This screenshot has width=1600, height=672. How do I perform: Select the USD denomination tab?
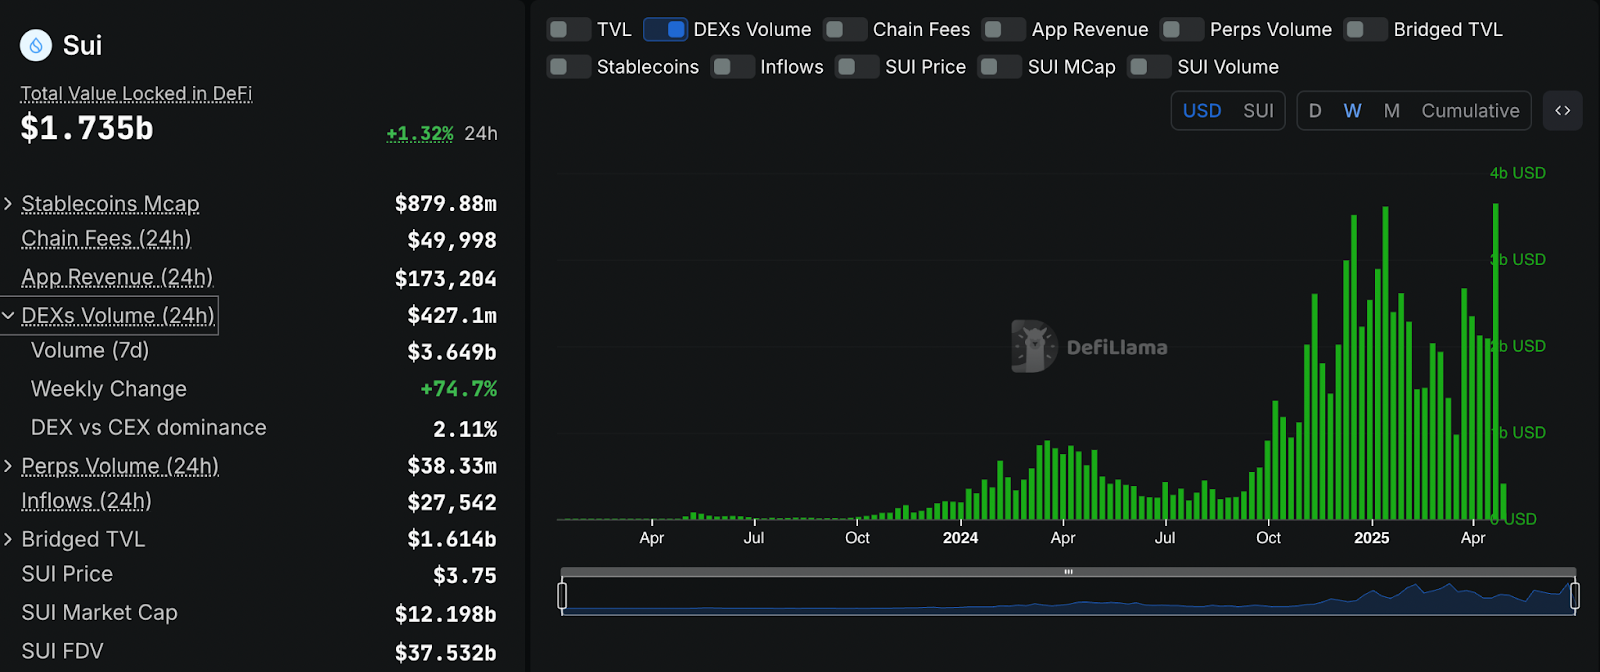1202,111
